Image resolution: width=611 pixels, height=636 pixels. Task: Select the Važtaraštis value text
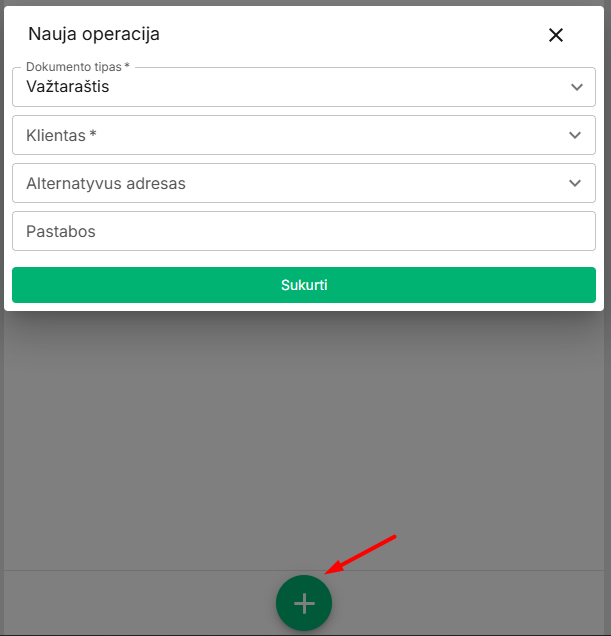68,86
